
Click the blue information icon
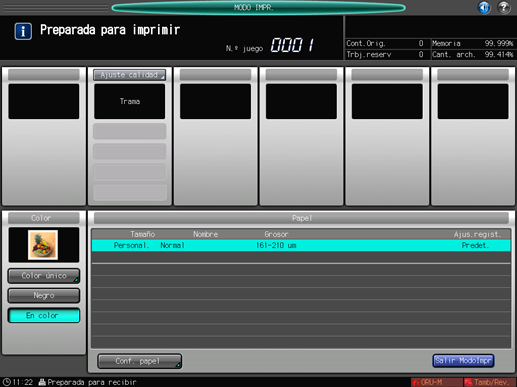pos(23,31)
